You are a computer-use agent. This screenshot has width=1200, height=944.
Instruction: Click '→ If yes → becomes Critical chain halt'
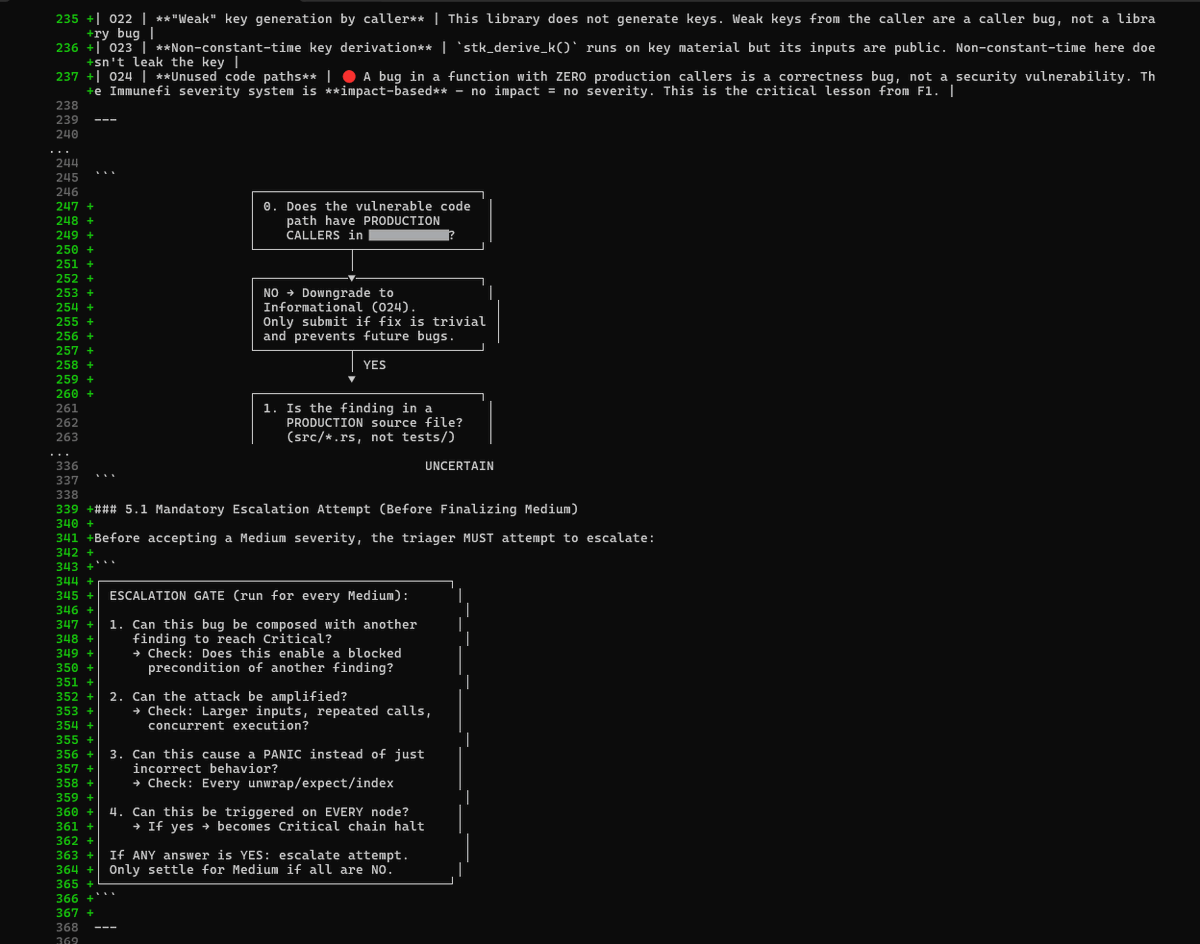pyautogui.click(x=278, y=827)
